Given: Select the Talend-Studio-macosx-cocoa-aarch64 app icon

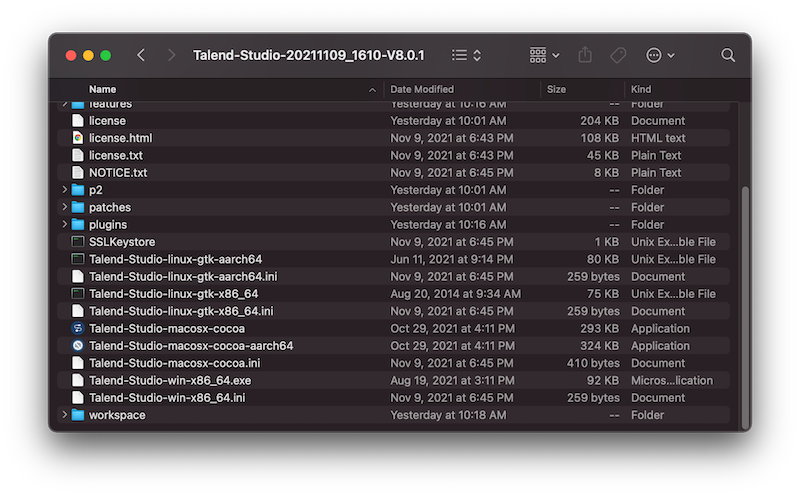Looking at the screenshot, I should (x=78, y=346).
